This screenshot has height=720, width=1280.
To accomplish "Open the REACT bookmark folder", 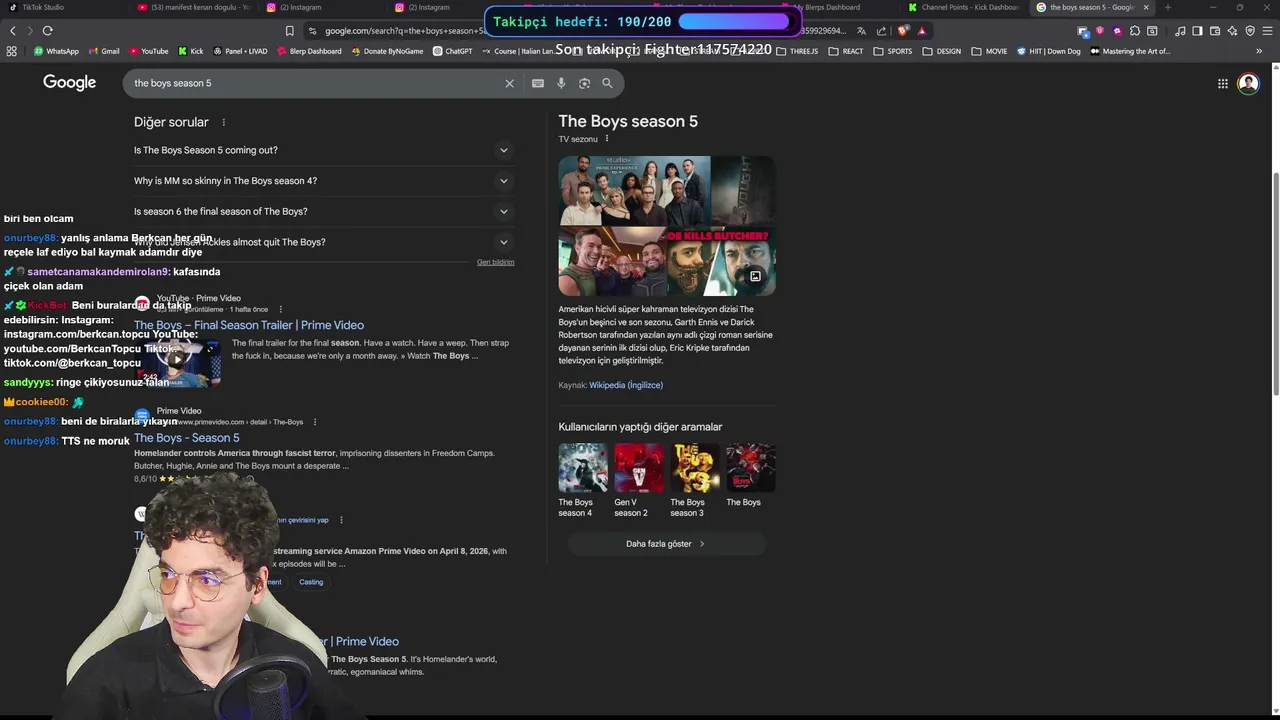I will pyautogui.click(x=846, y=51).
